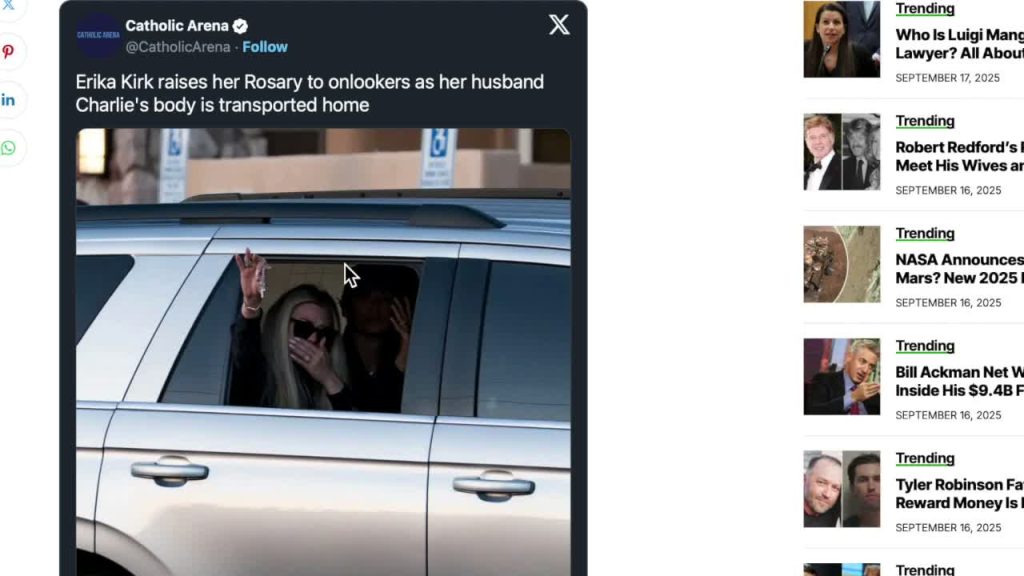
Task: Read NASA Announces Mars headline
Action: [x=959, y=269]
